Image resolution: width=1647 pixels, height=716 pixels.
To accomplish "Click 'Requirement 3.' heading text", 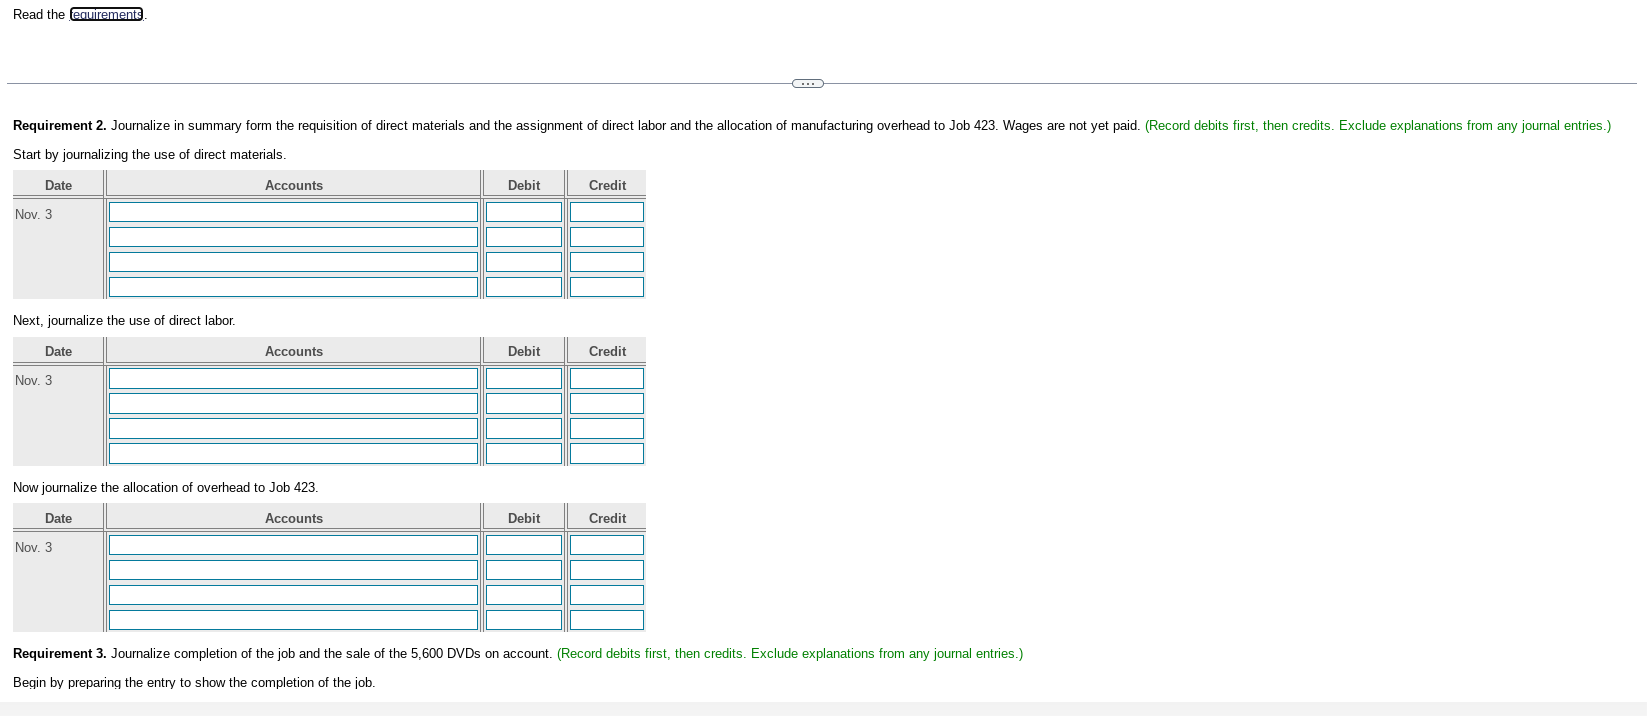I will click(x=60, y=653).
